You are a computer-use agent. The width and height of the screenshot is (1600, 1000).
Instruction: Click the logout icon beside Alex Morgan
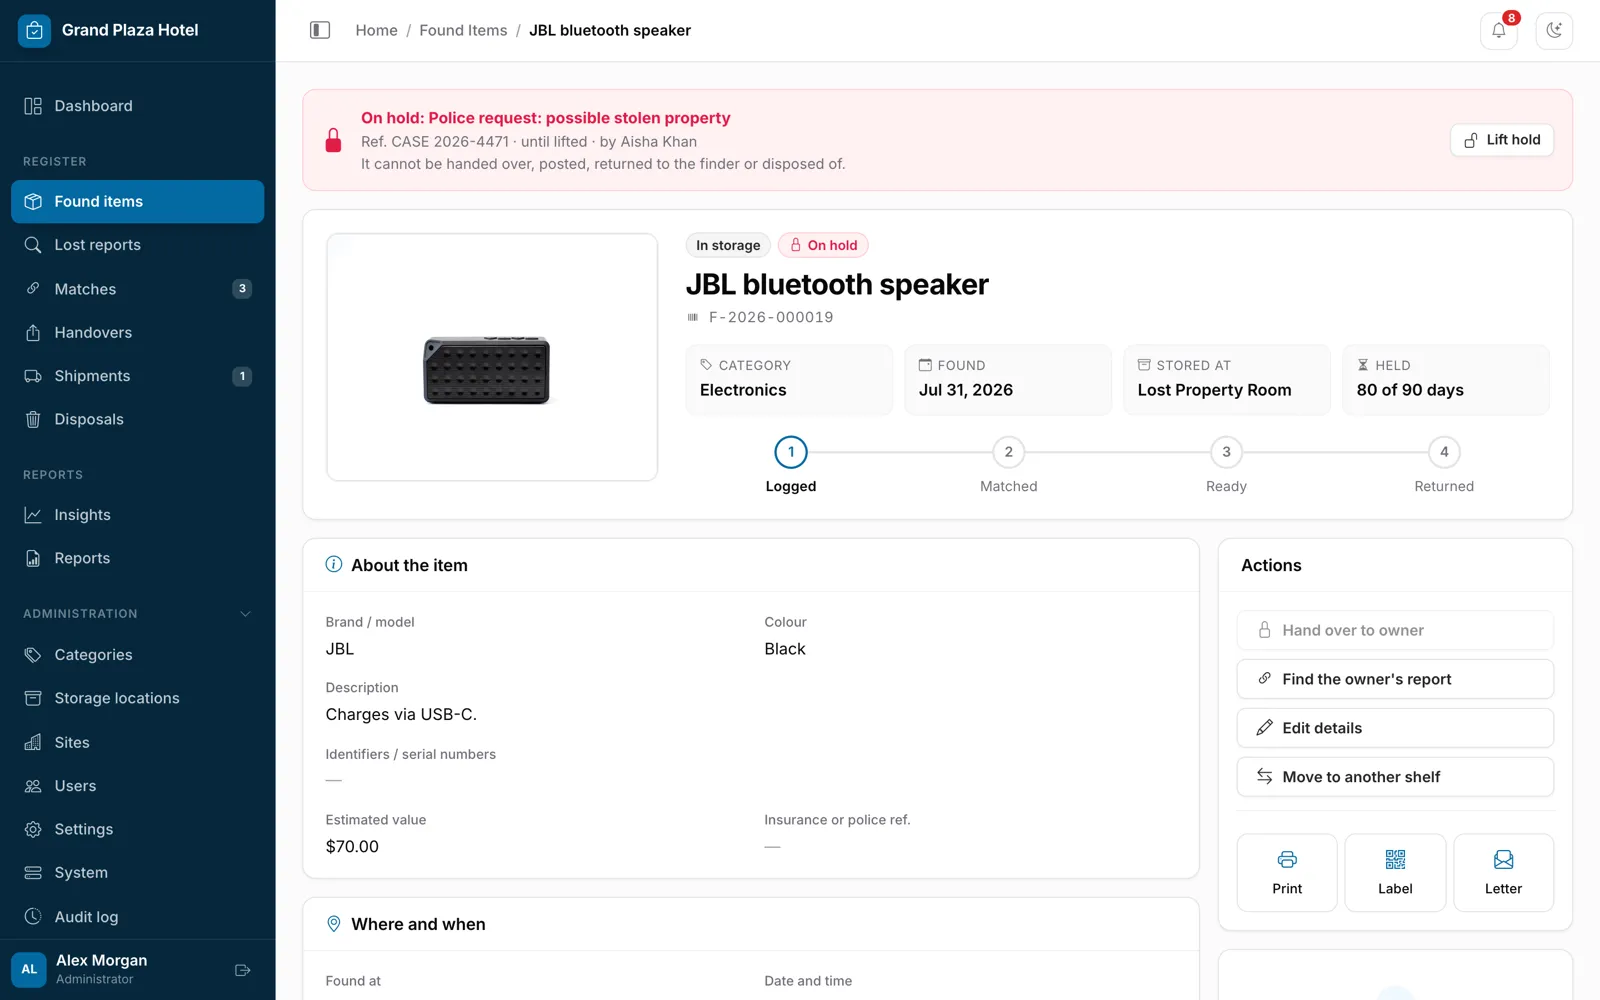pos(242,970)
